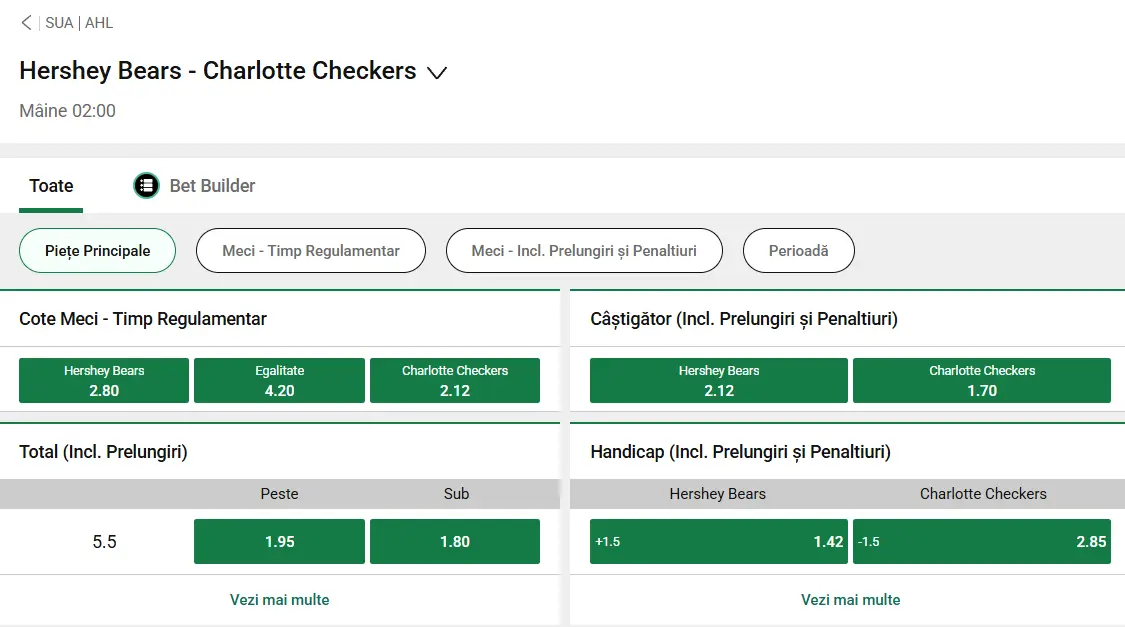Expand Vezi mai multe under Total
The image size is (1125, 627).
tap(279, 600)
